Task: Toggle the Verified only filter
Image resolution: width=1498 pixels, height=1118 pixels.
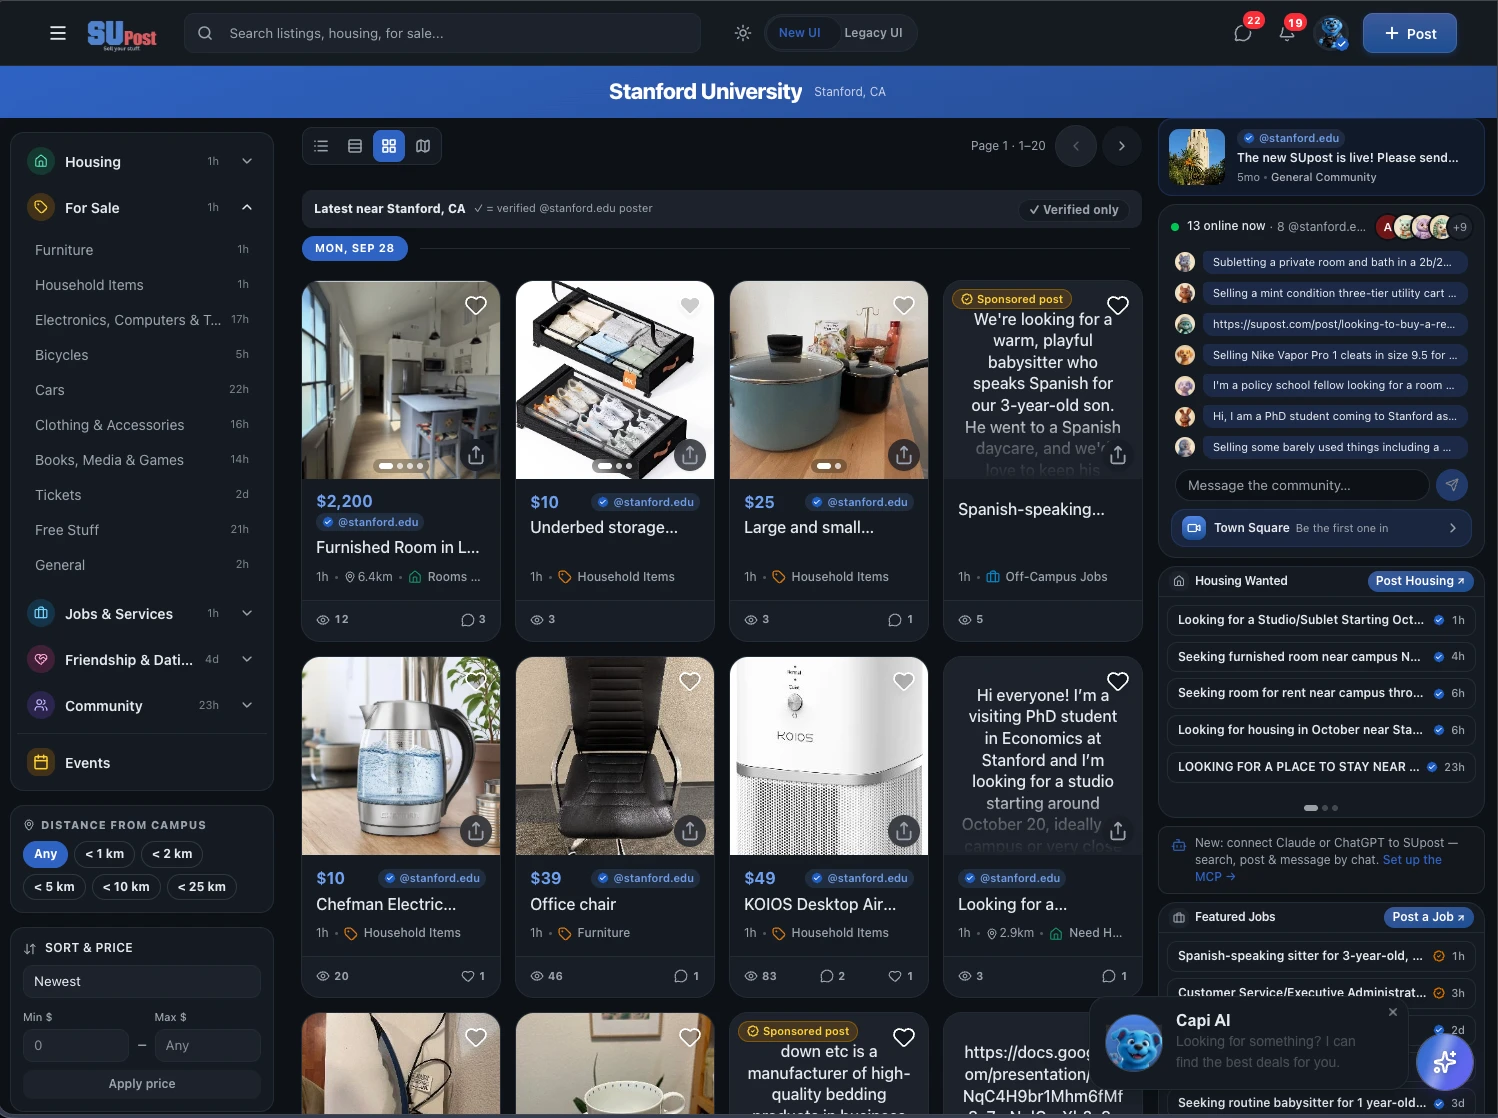Action: pos(1074,210)
